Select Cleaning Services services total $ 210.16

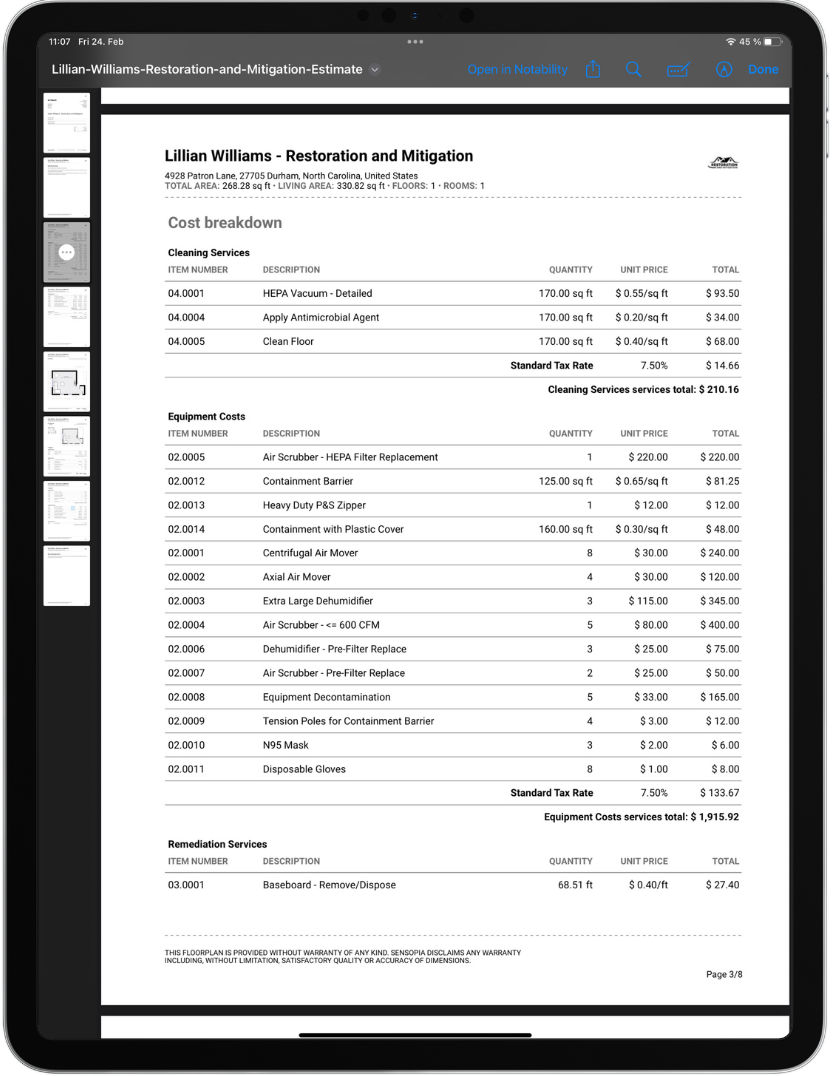(x=643, y=389)
